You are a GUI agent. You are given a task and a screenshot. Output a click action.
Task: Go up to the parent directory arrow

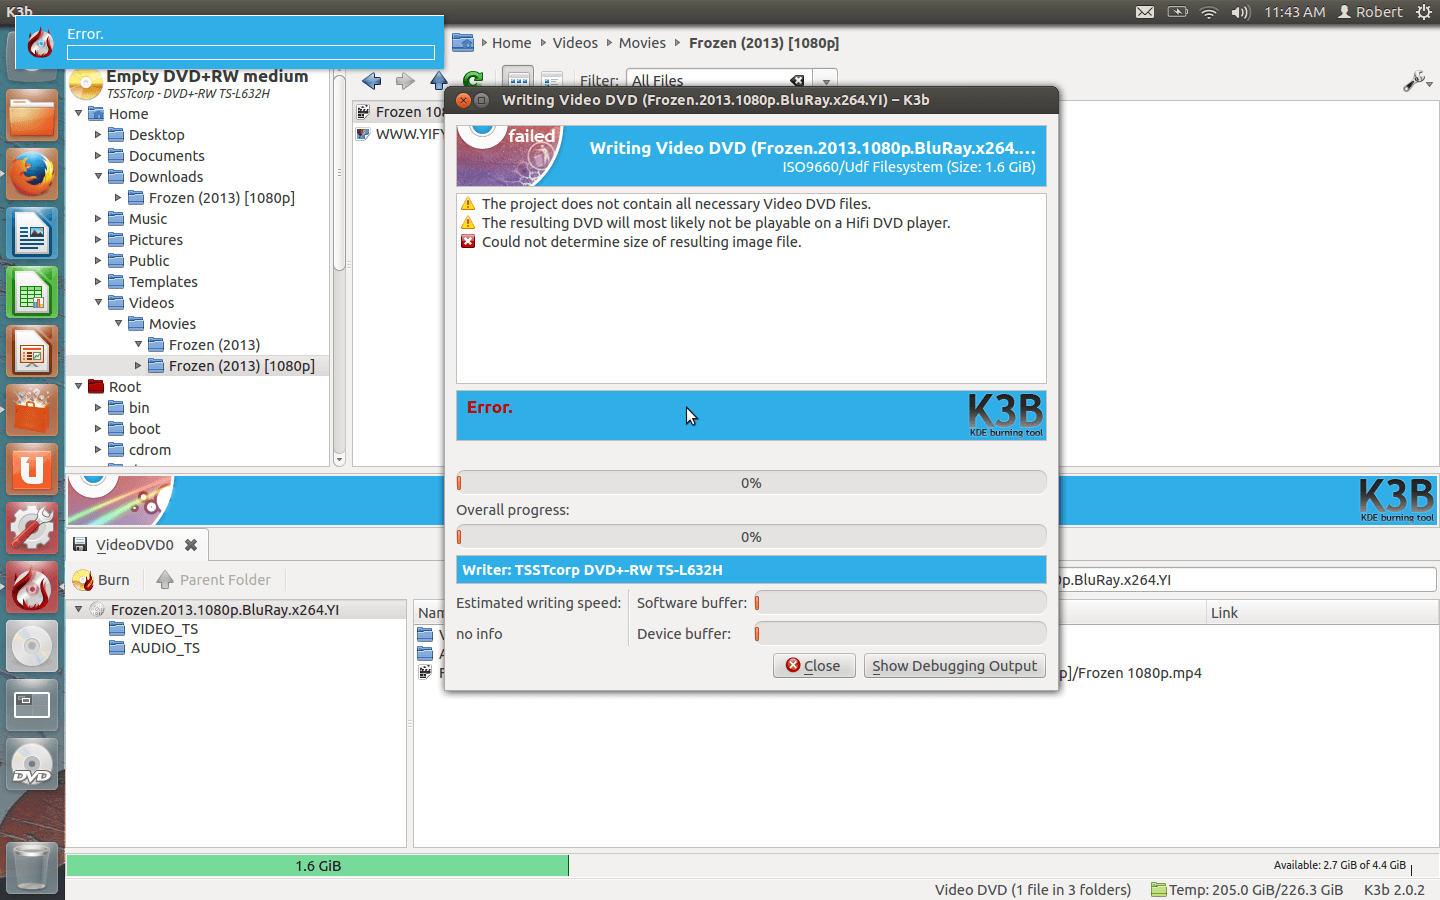click(x=438, y=81)
